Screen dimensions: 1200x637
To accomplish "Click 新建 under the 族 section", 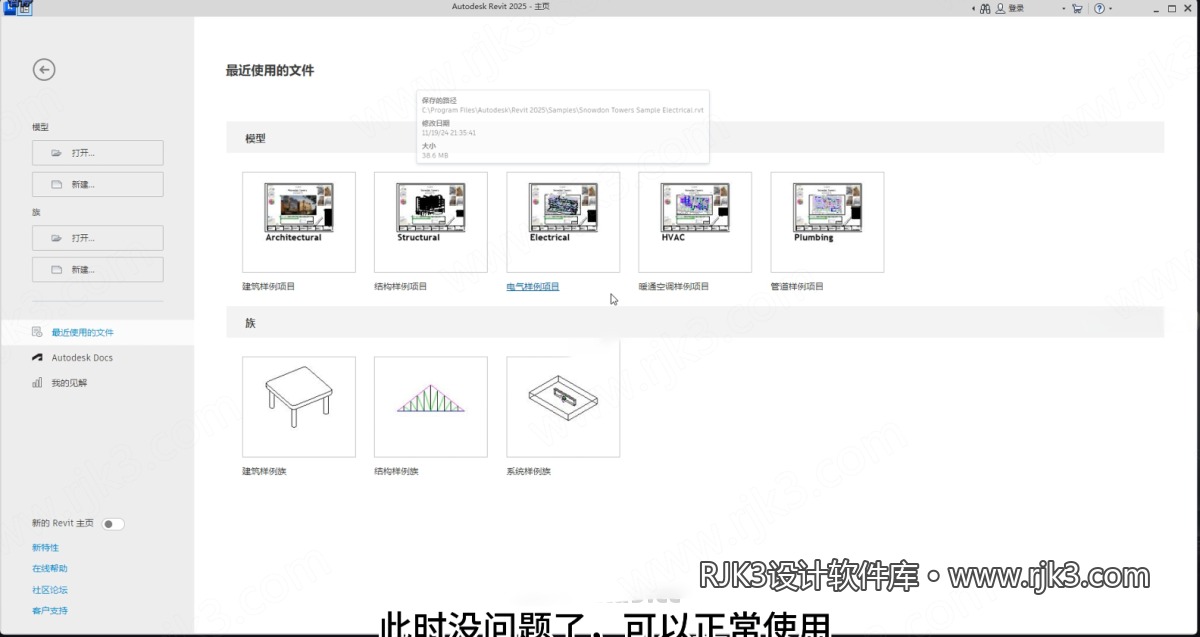I will pos(98,270).
